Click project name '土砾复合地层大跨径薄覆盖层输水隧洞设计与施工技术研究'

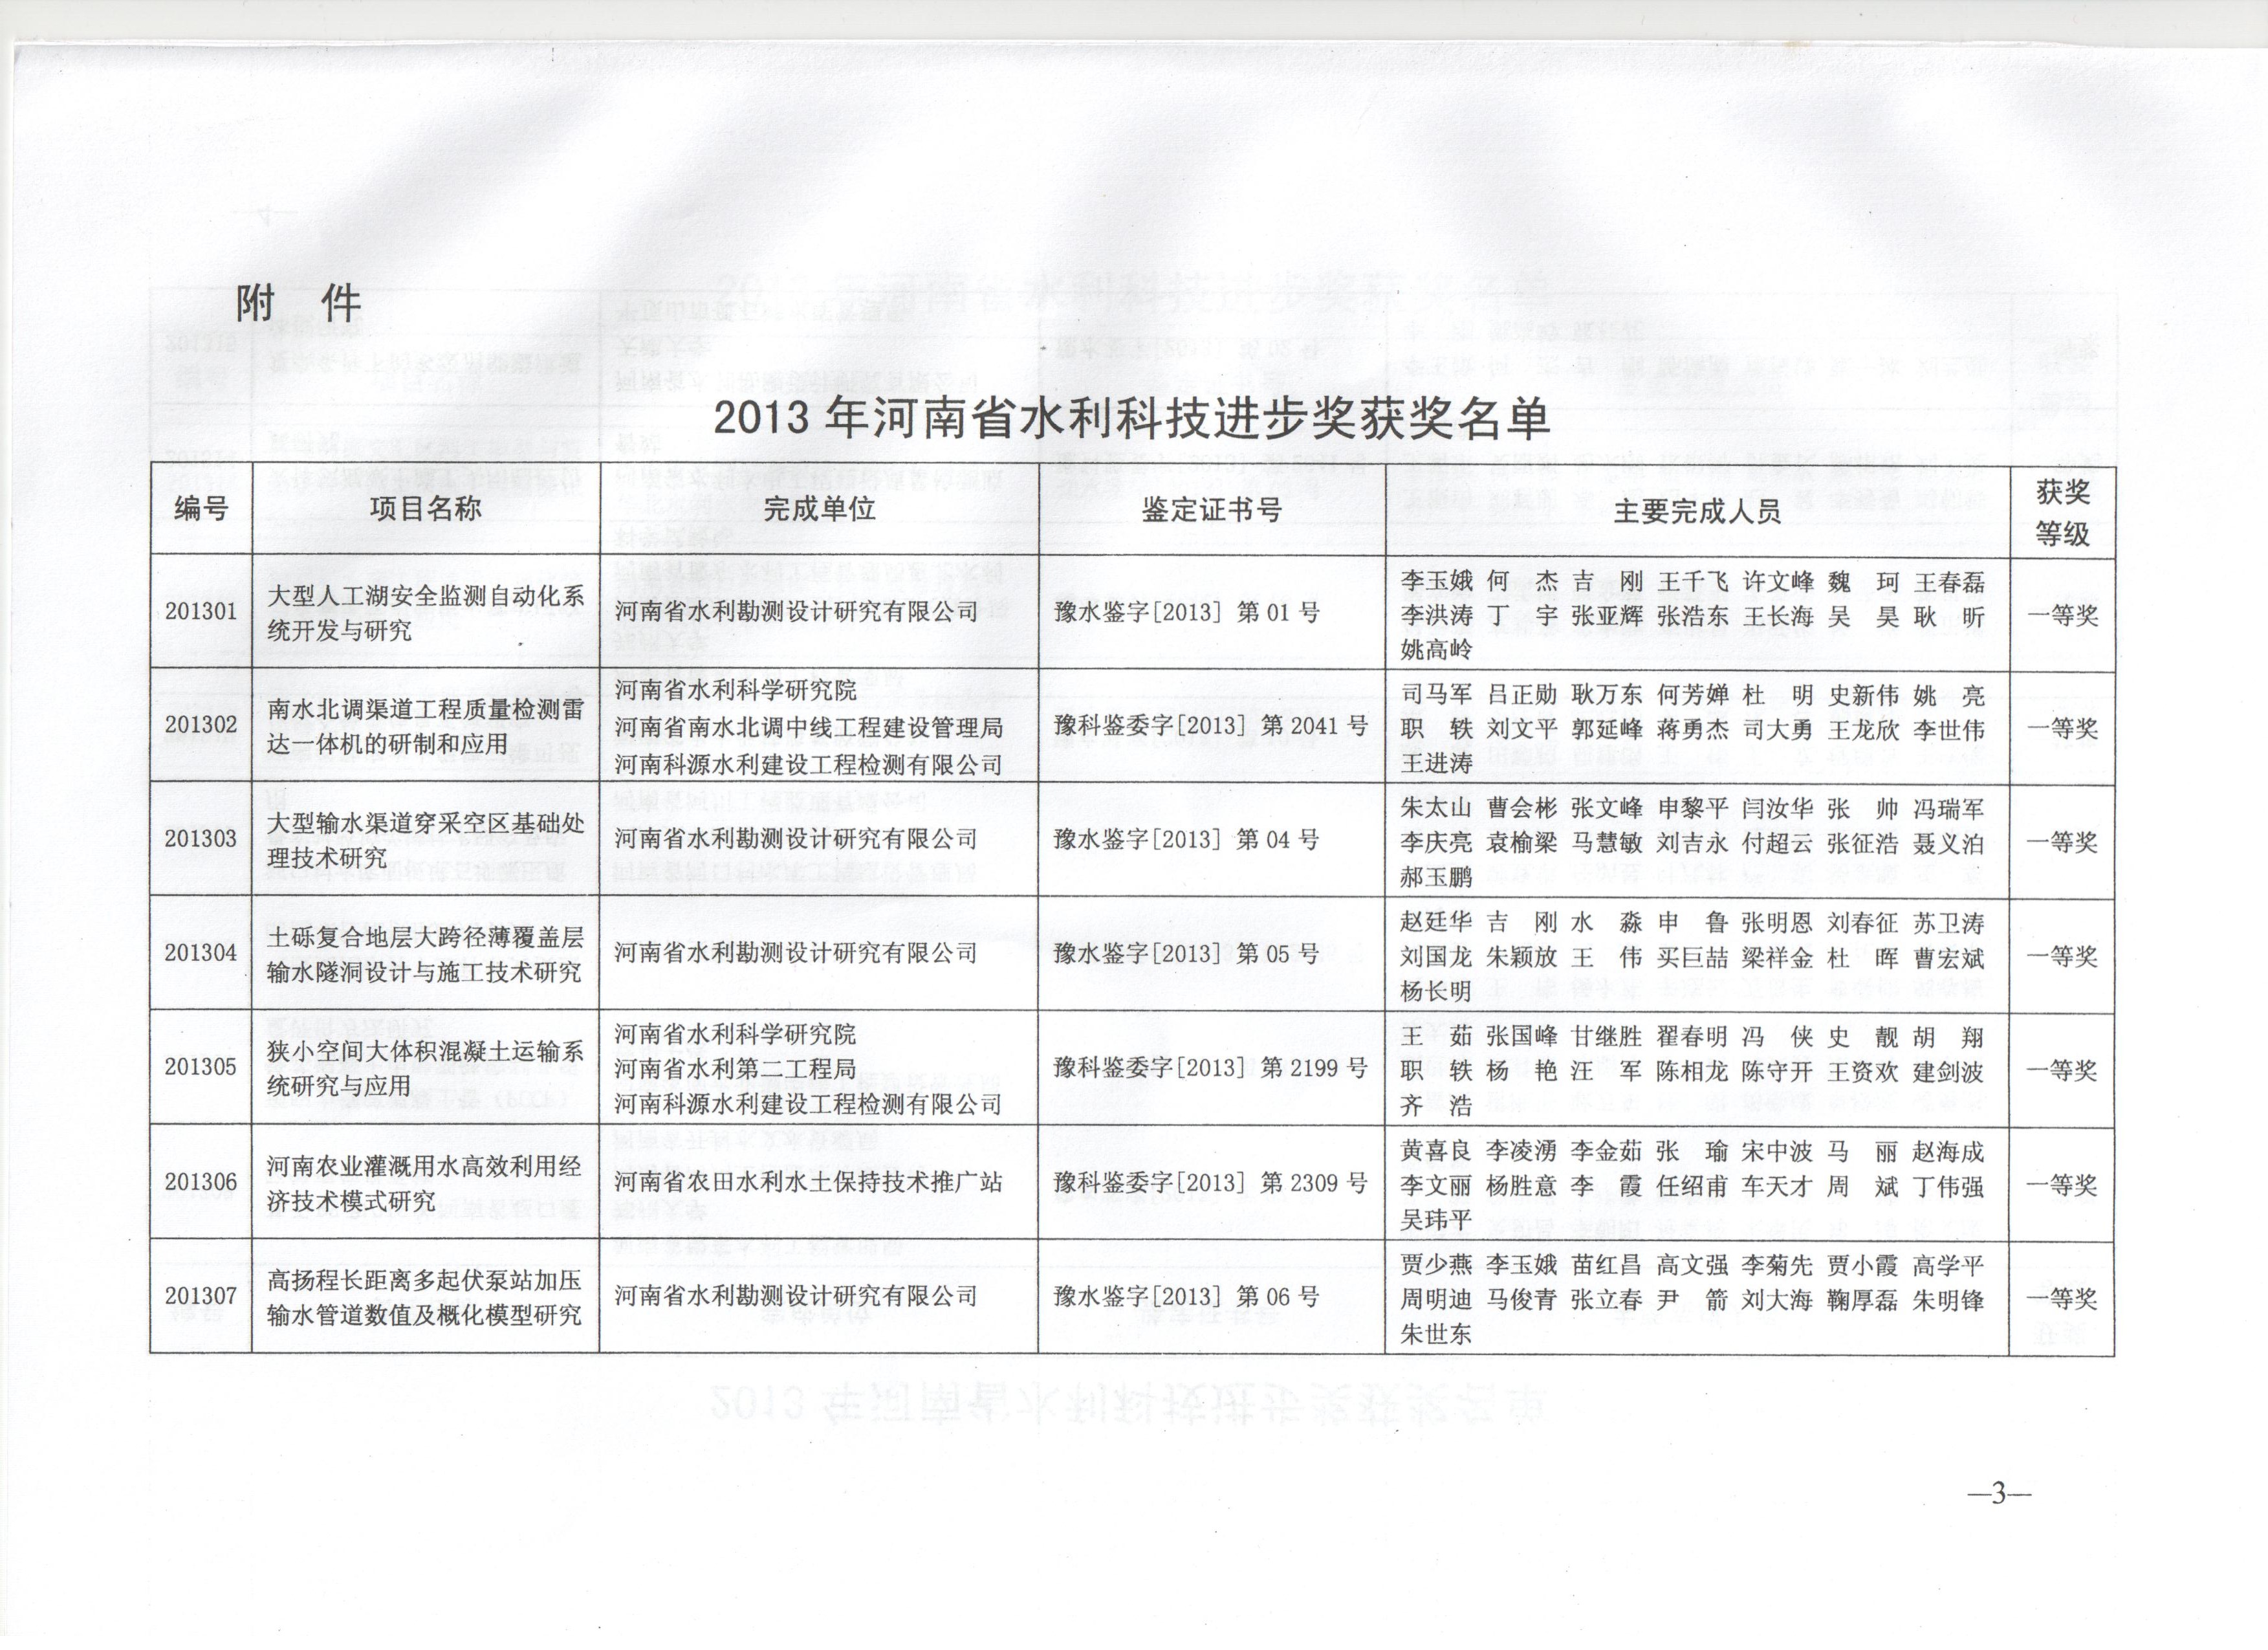tap(426, 954)
